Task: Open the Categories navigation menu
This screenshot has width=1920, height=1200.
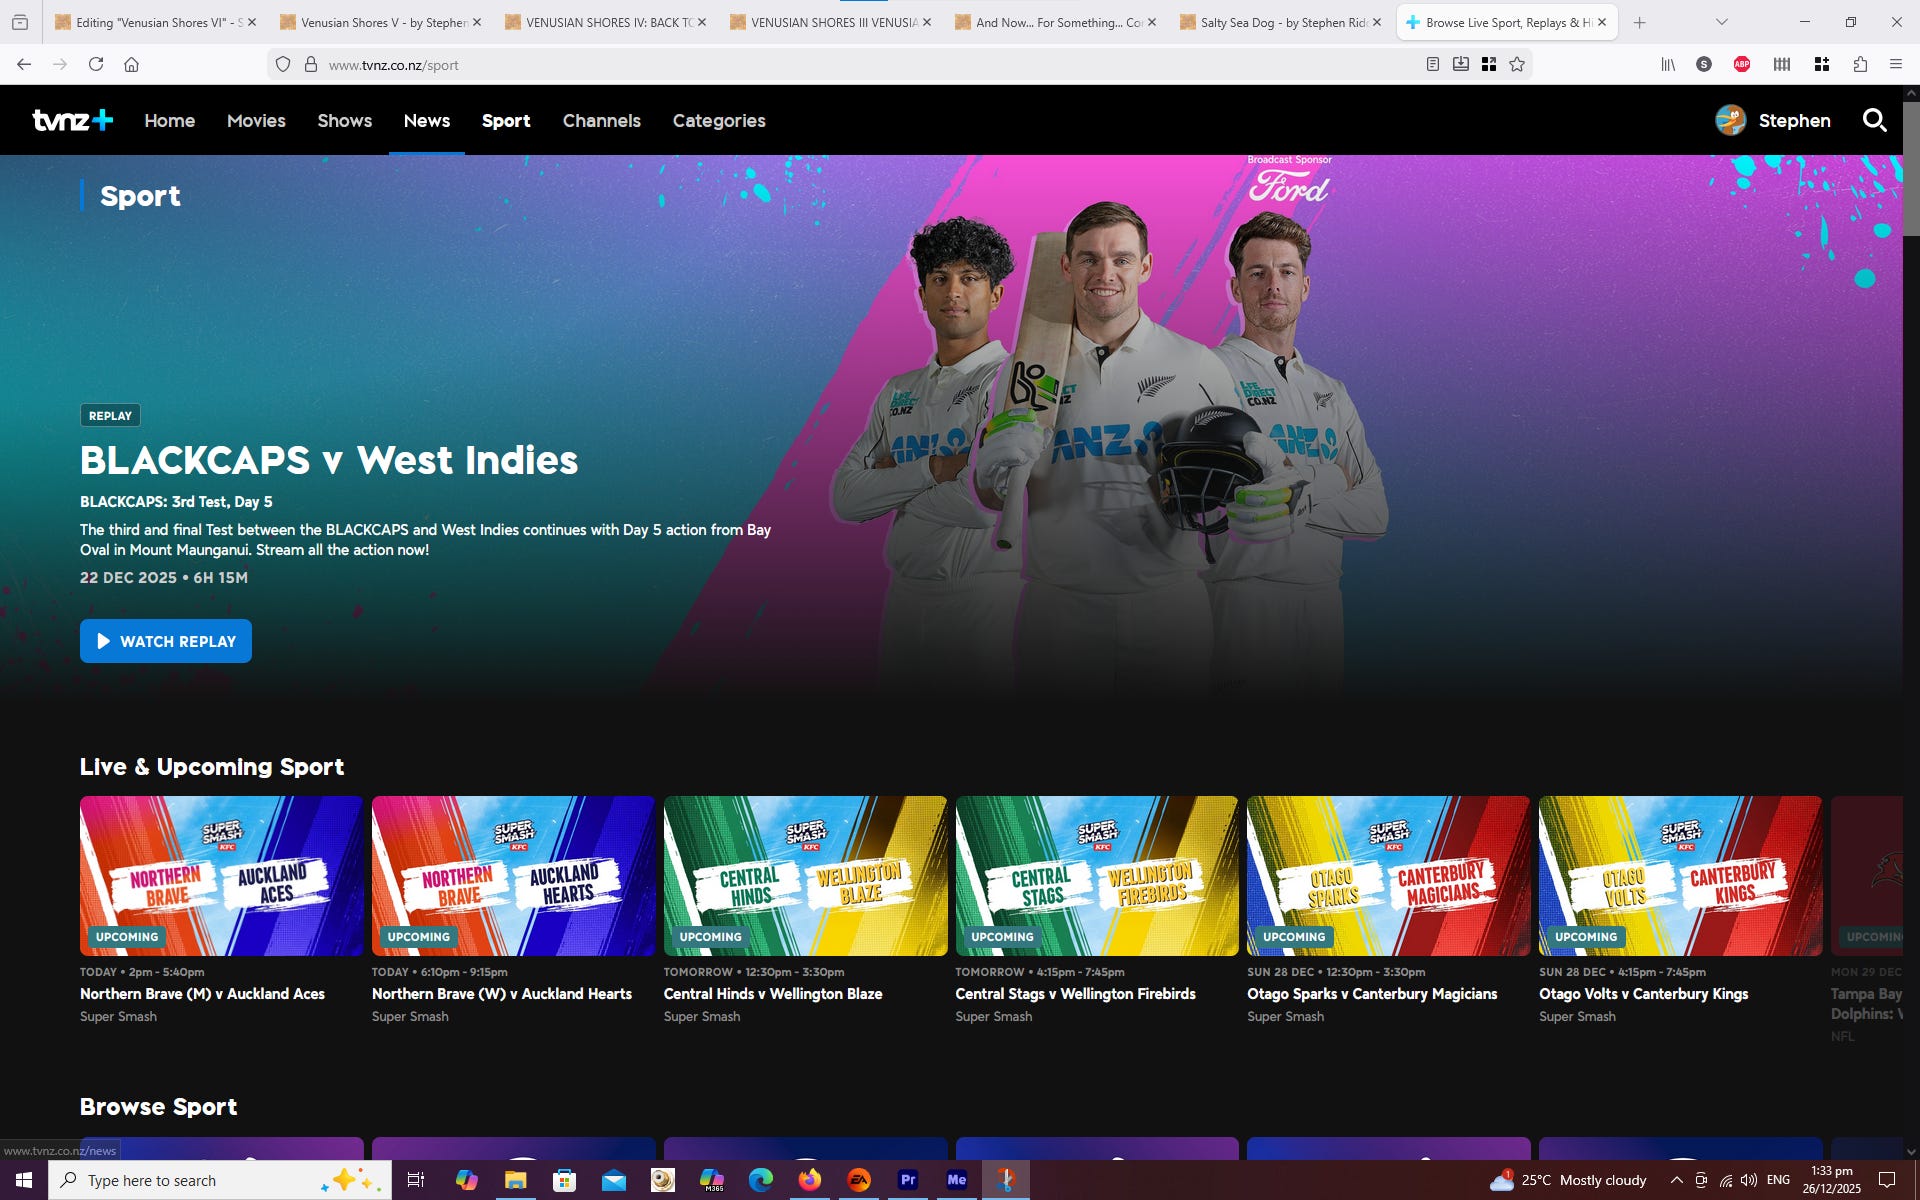Action: pos(718,121)
